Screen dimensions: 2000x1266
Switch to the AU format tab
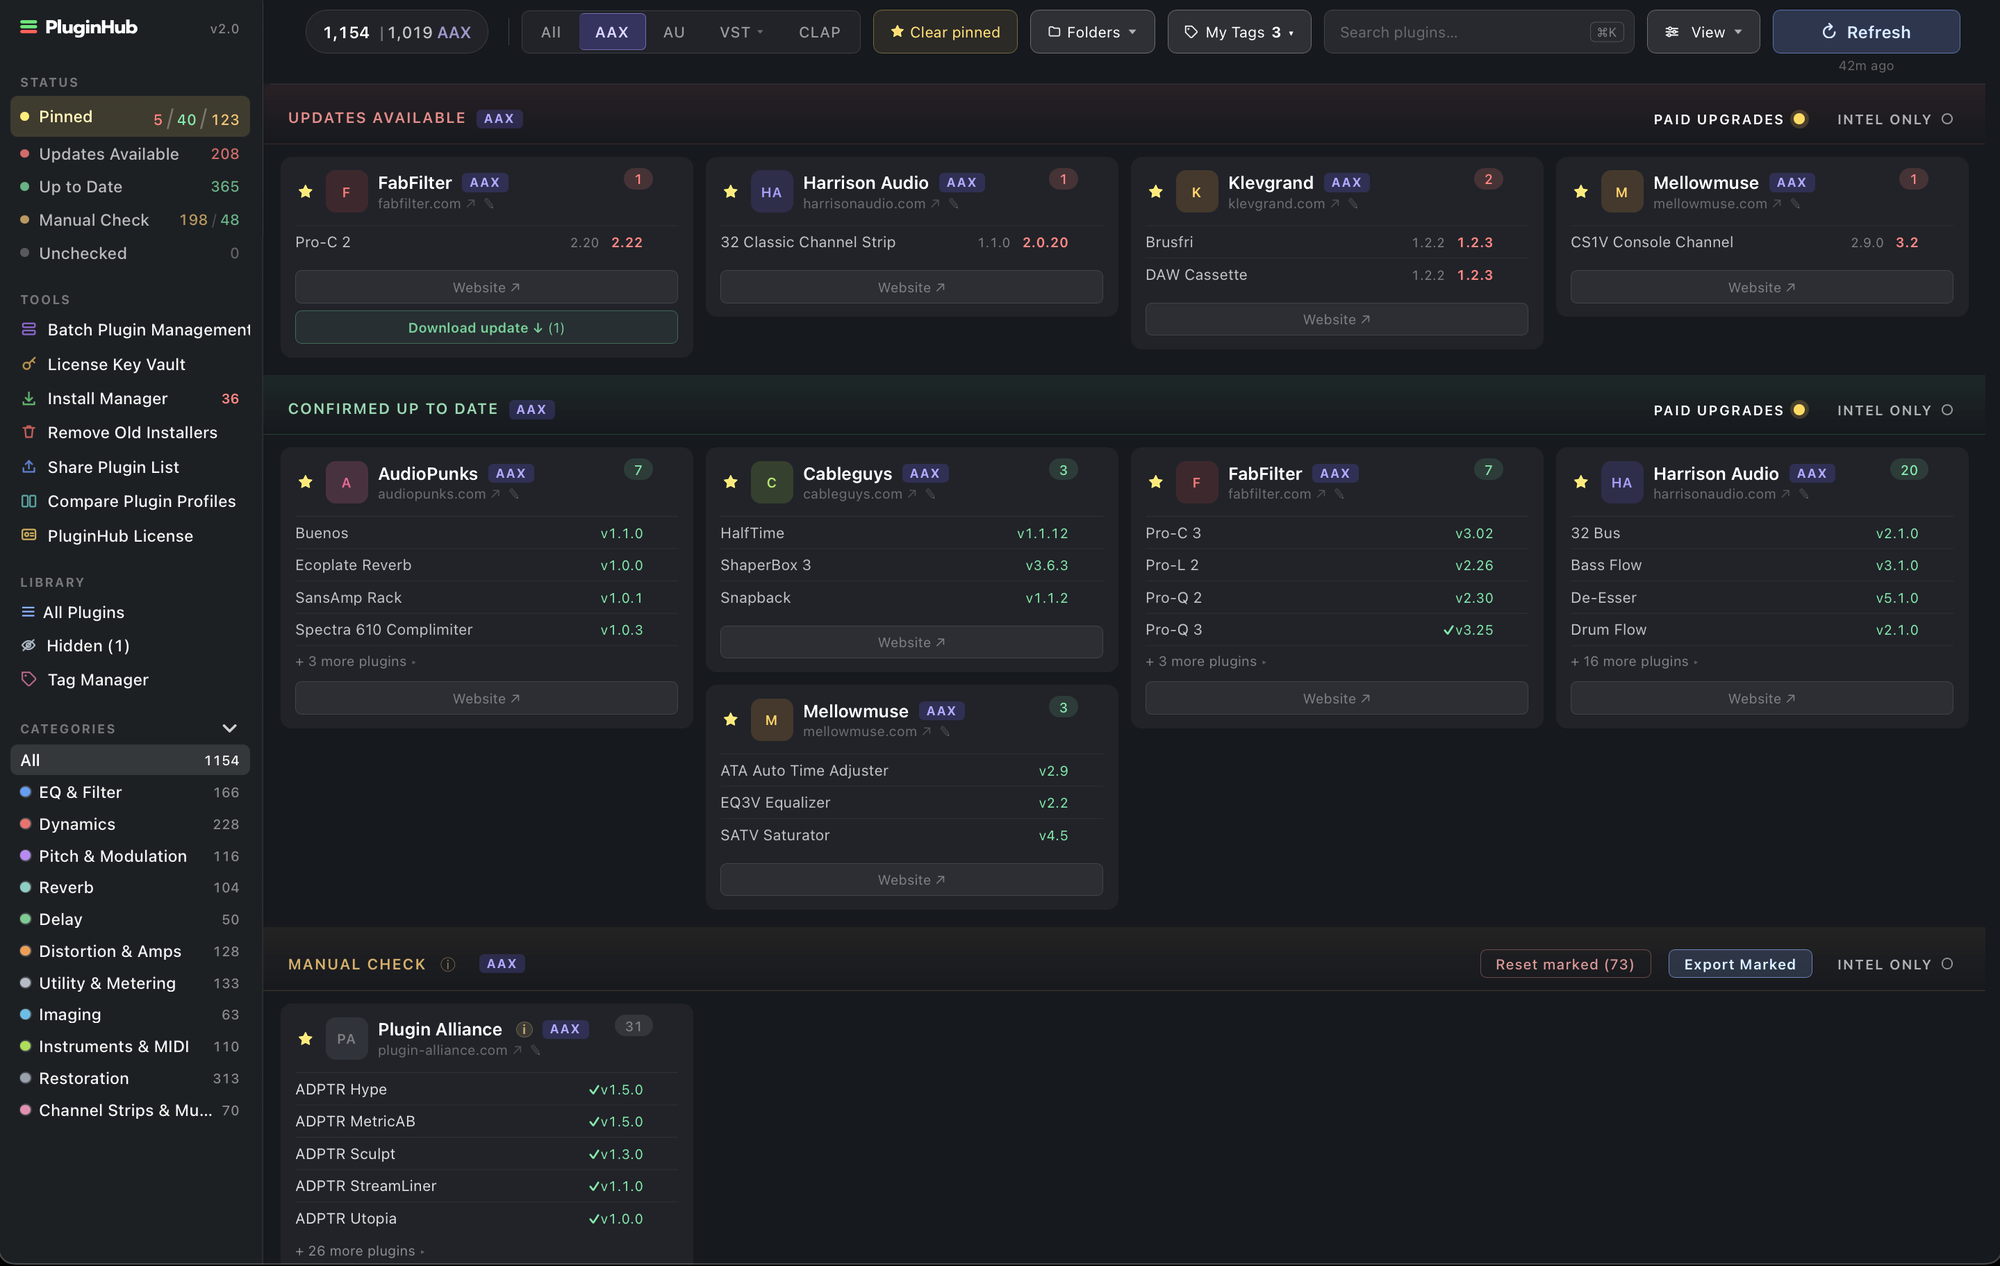click(x=674, y=32)
